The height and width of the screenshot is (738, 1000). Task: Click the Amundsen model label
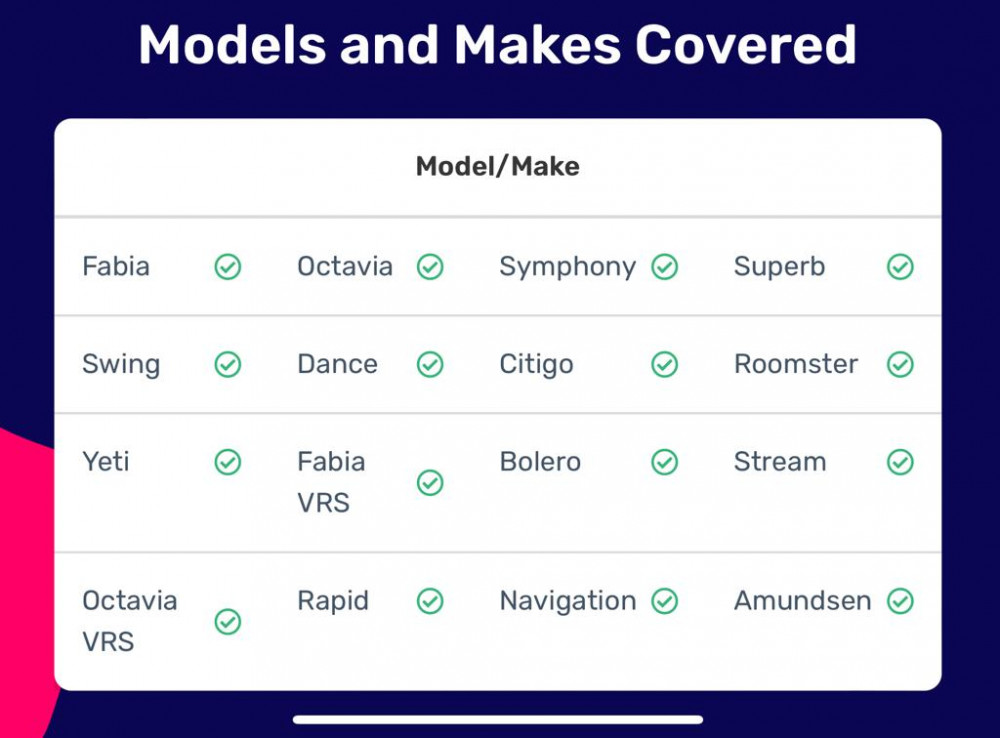pos(802,601)
